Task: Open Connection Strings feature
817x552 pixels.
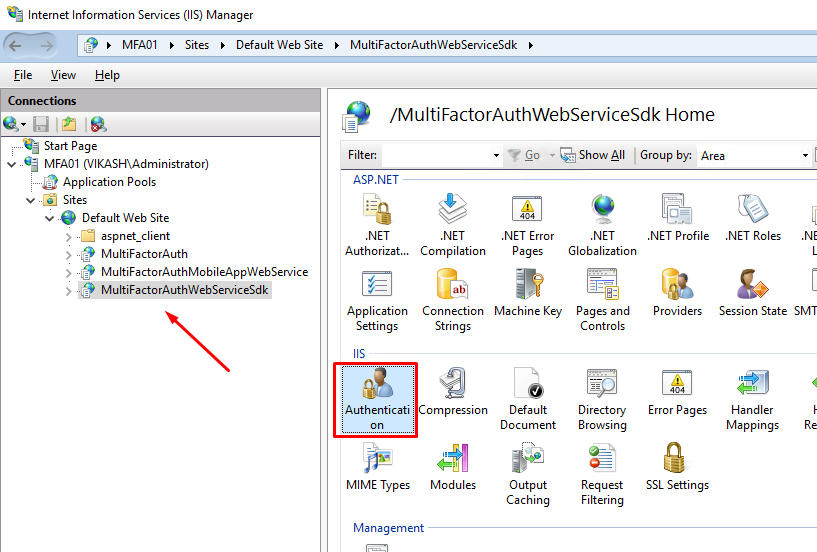Action: click(453, 301)
